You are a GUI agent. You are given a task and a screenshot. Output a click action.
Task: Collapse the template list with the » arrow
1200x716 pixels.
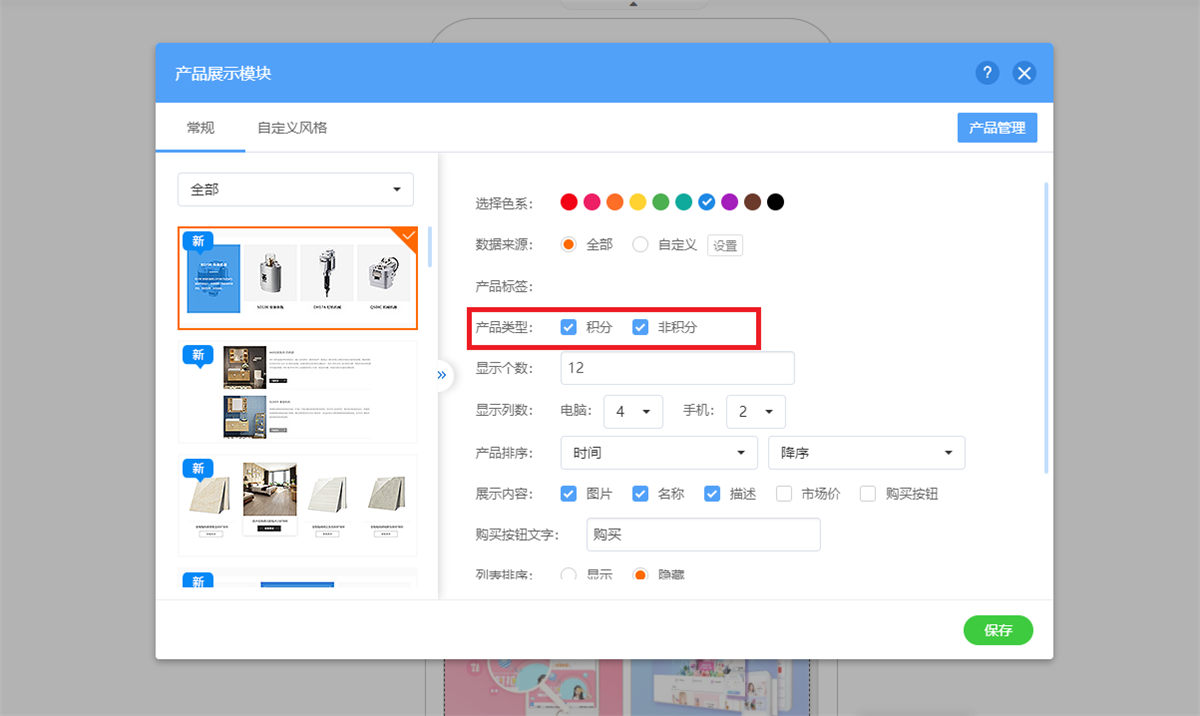coord(441,375)
